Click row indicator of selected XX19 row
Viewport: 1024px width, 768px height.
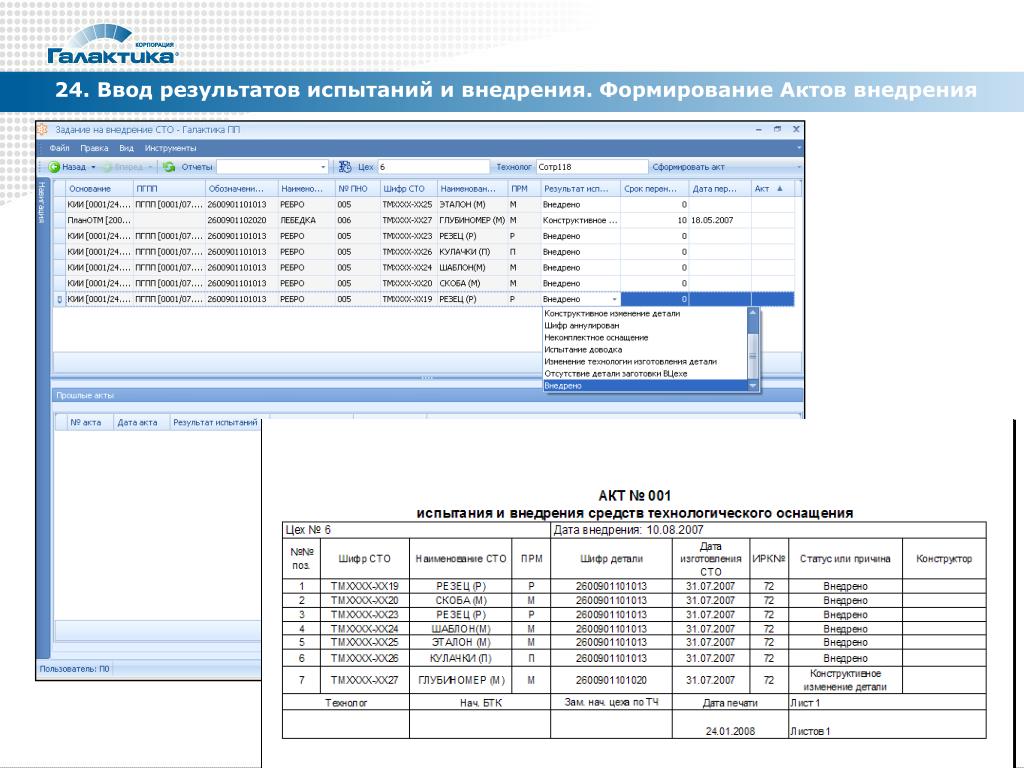[x=59, y=299]
